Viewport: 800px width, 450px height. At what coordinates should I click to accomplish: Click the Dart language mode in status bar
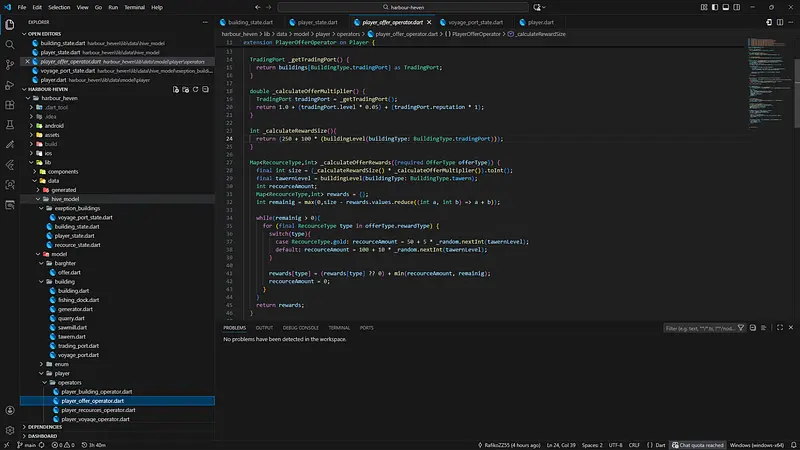pos(658,444)
